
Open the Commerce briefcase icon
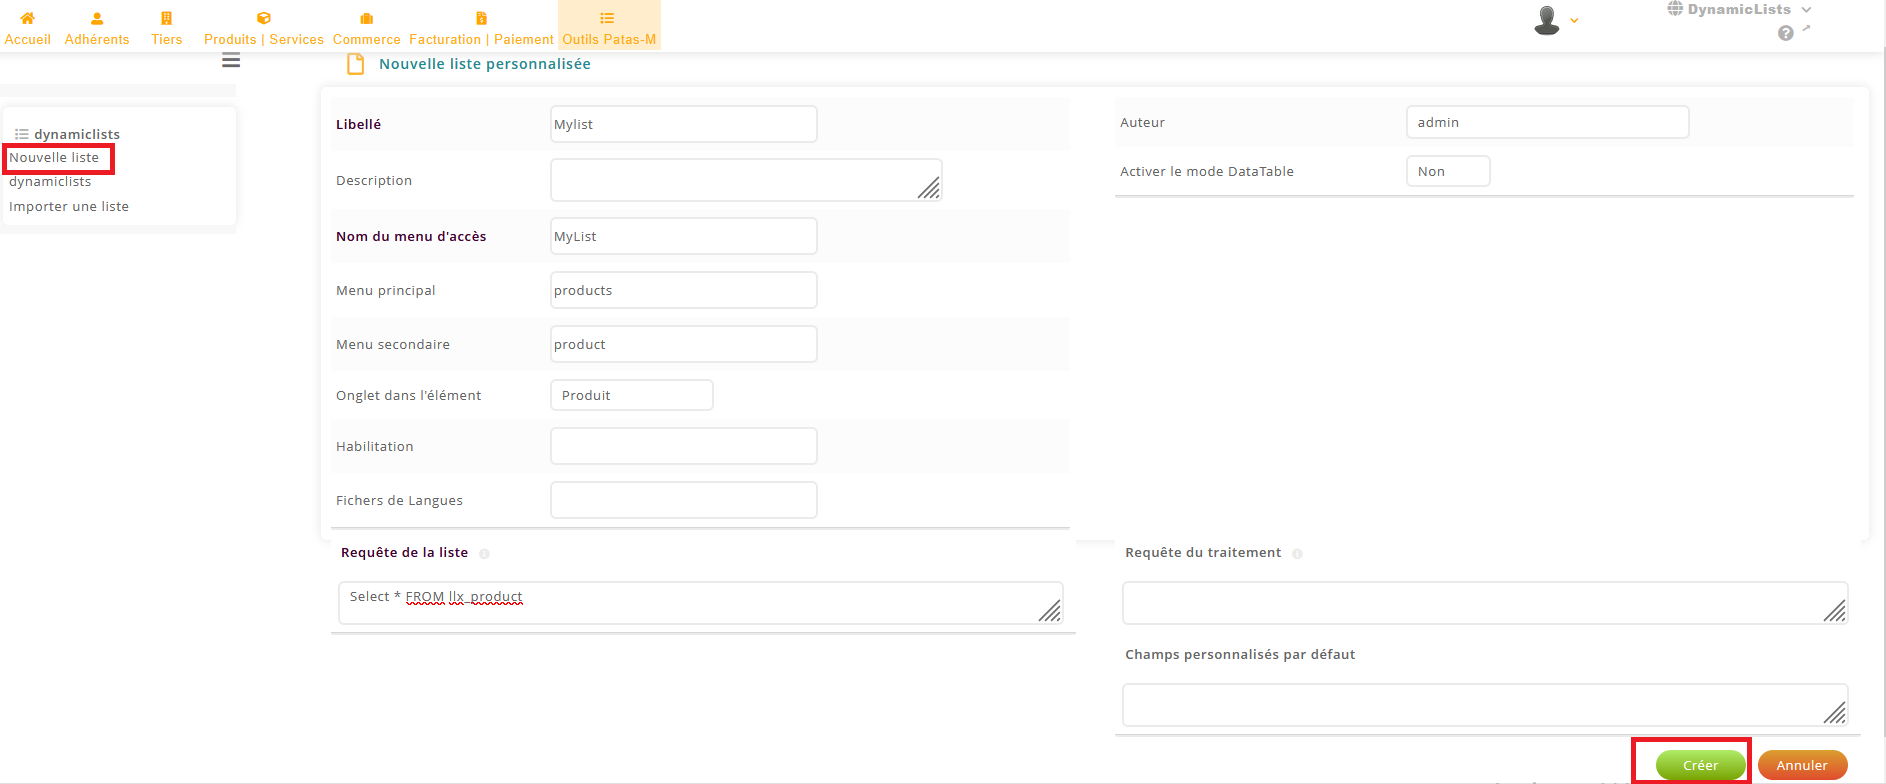tap(366, 18)
